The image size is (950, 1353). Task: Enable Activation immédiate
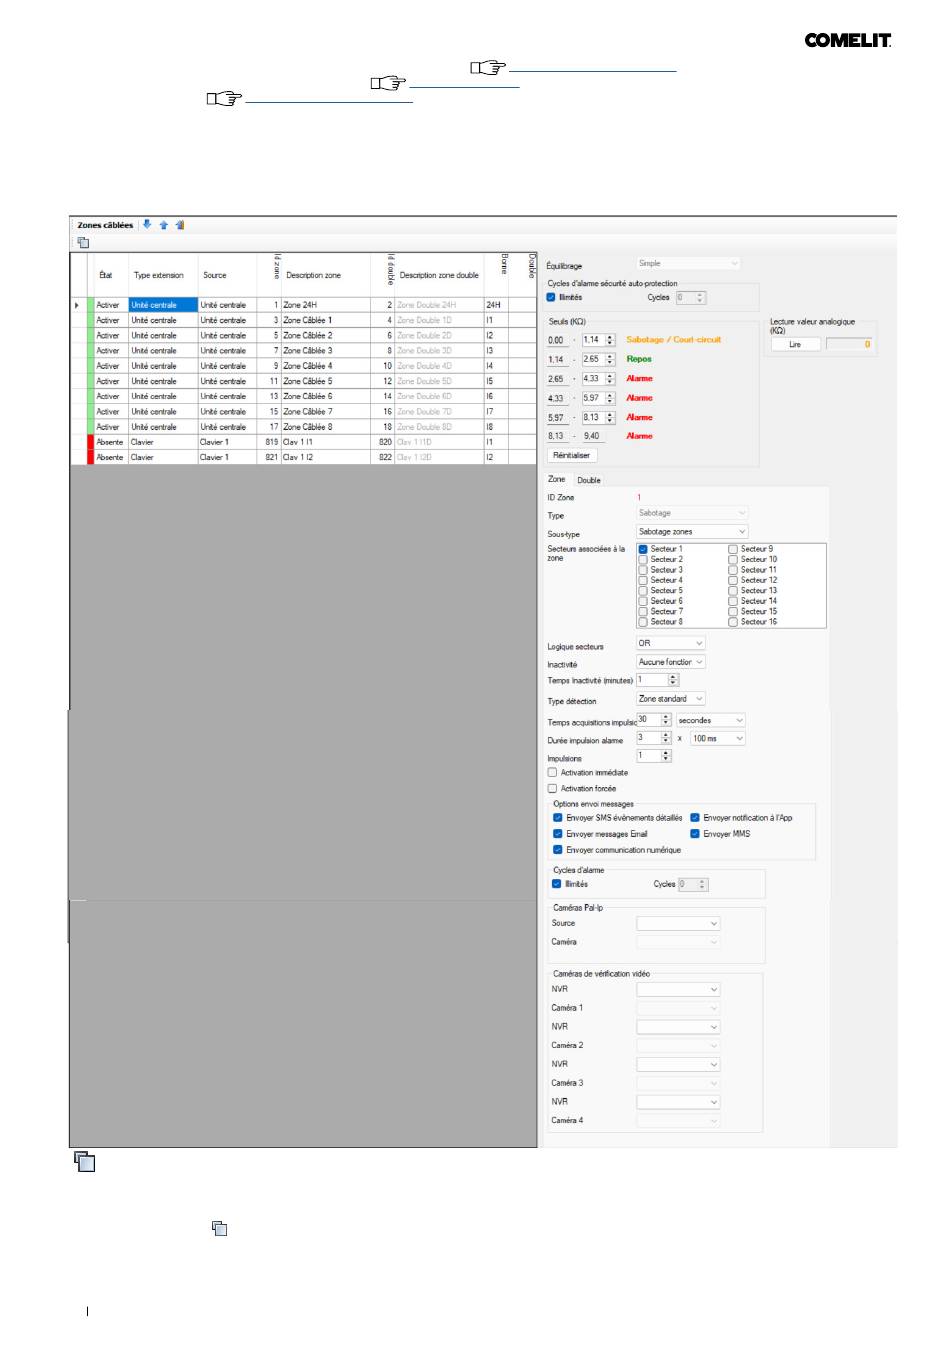552,772
